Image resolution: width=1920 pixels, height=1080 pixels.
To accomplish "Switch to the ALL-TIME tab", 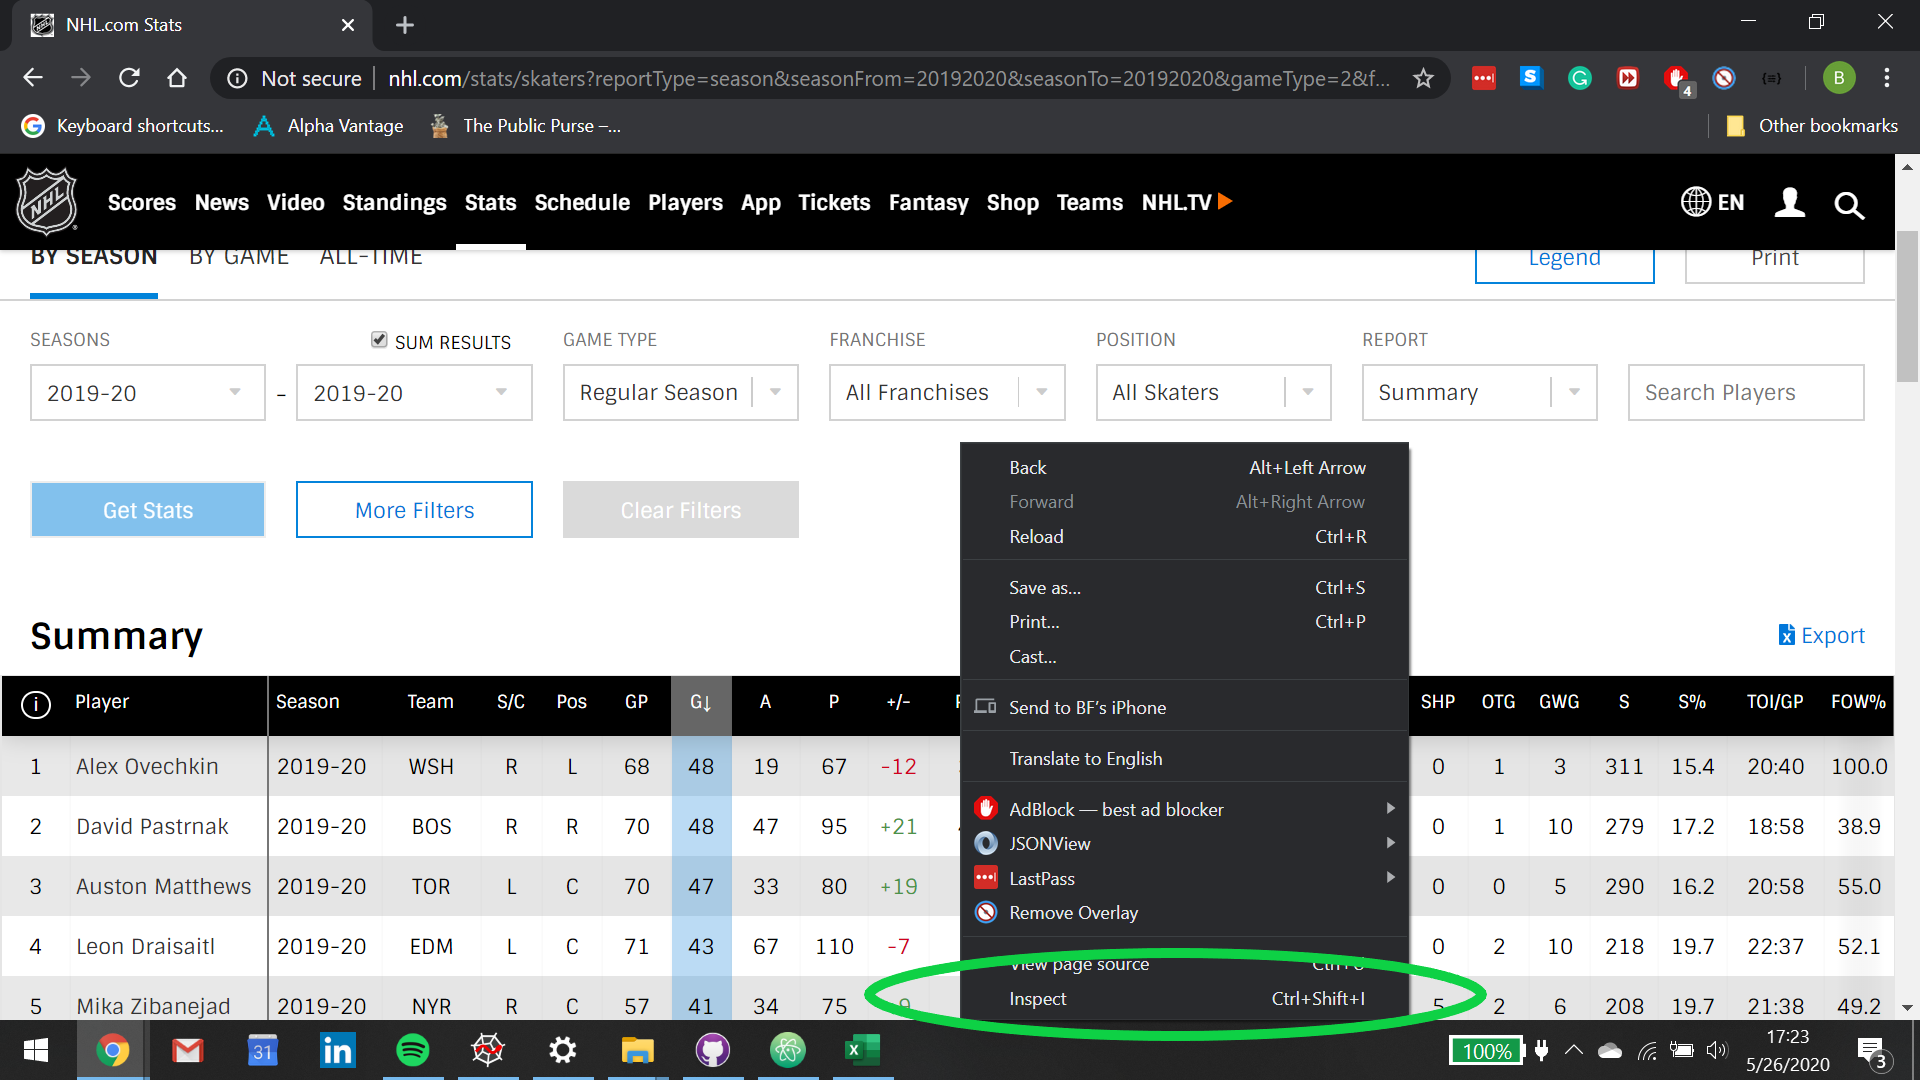I will 371,258.
